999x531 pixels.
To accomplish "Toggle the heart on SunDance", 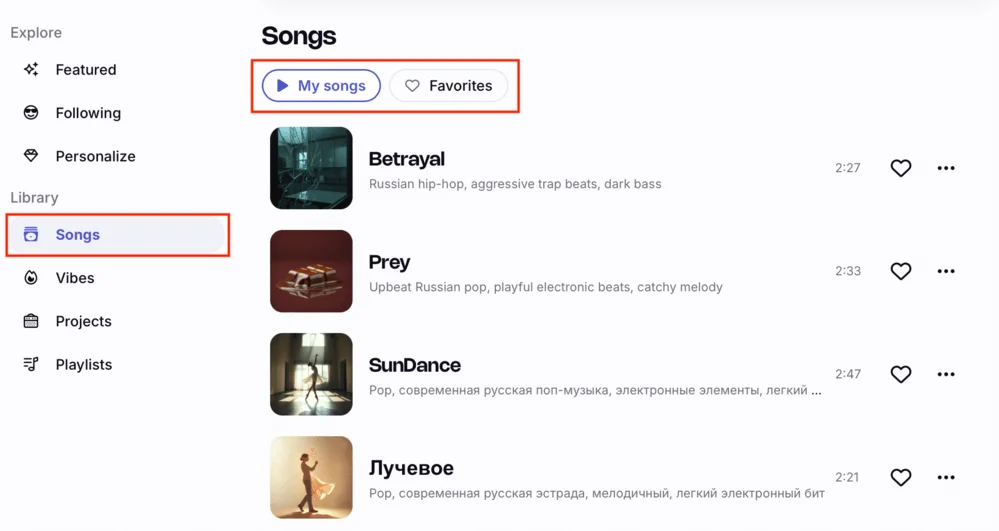I will tap(901, 374).
